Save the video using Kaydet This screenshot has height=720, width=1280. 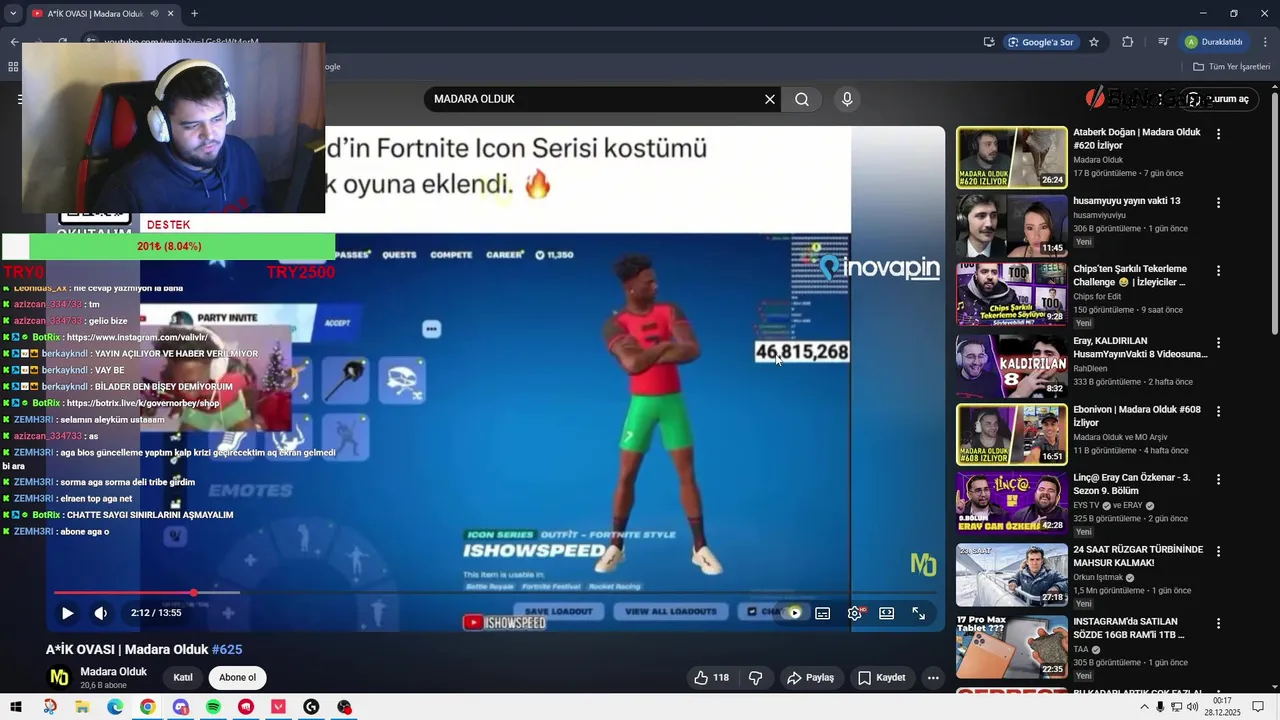point(882,678)
